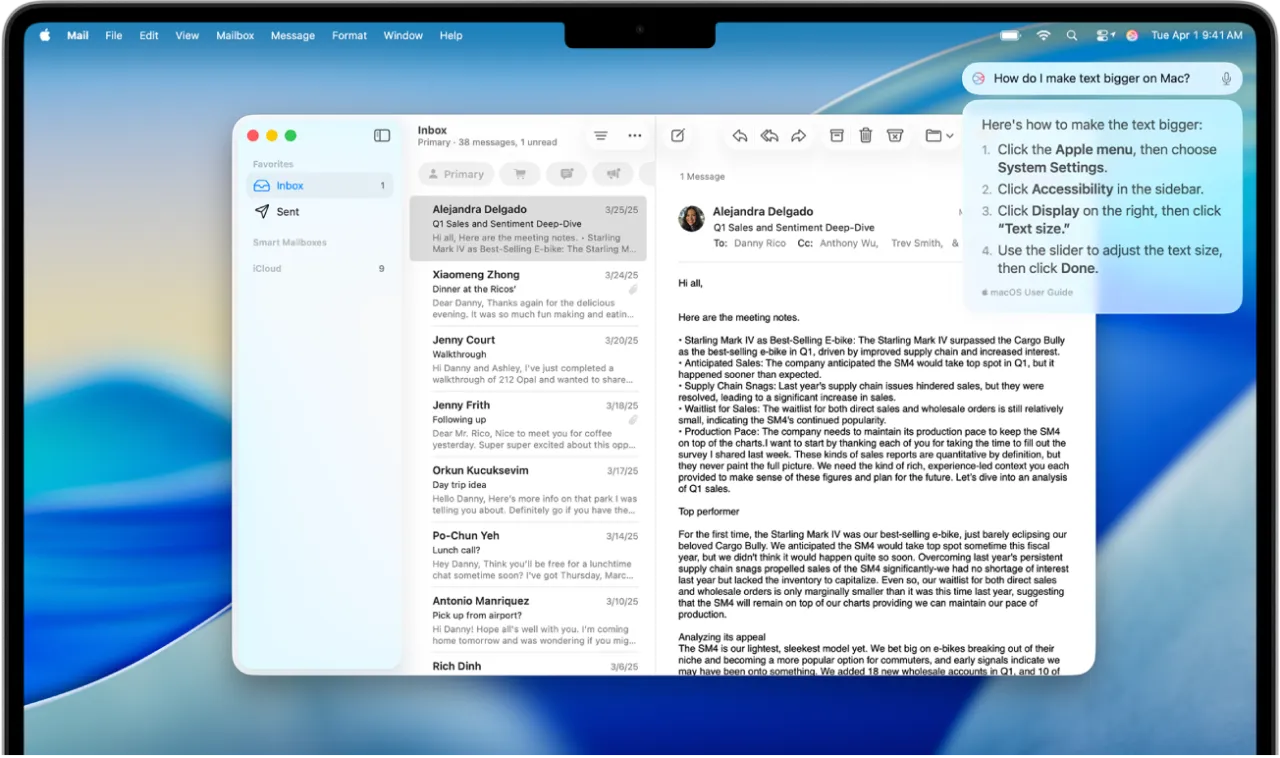The image size is (1280, 758).
Task: Compose a new message
Action: (677, 135)
